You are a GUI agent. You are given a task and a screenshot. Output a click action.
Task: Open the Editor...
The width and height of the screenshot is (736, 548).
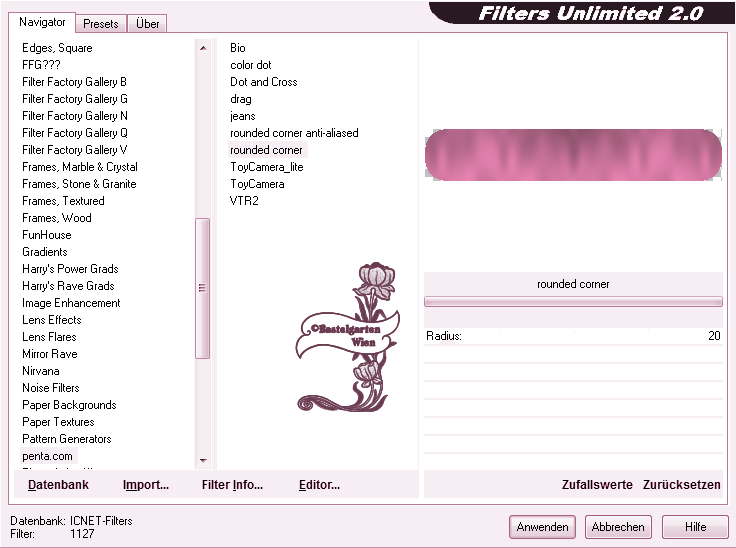319,485
